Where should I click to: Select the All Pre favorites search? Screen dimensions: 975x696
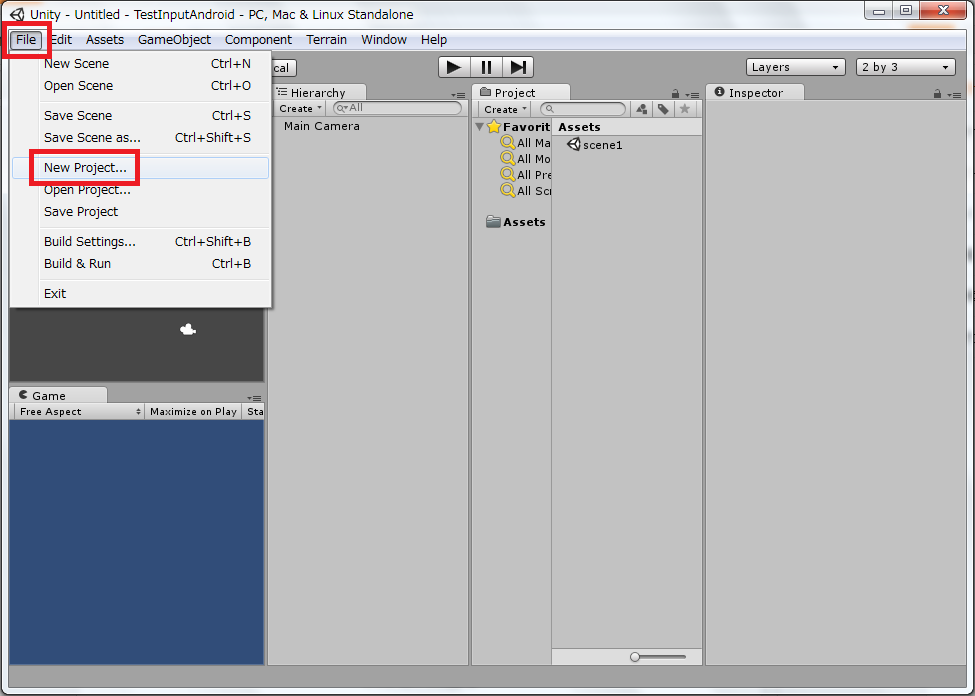[525, 175]
